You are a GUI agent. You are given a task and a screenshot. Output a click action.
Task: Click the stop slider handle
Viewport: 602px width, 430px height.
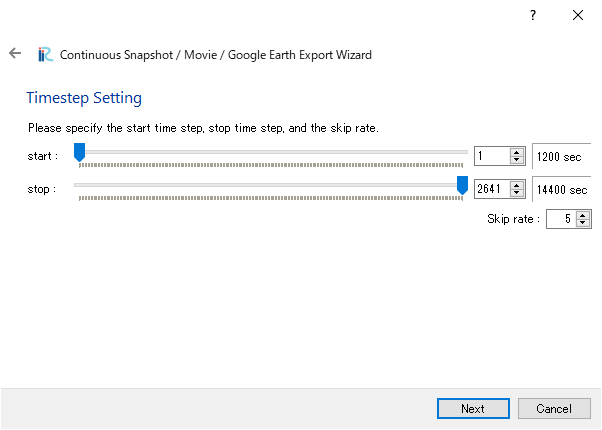[462, 185]
